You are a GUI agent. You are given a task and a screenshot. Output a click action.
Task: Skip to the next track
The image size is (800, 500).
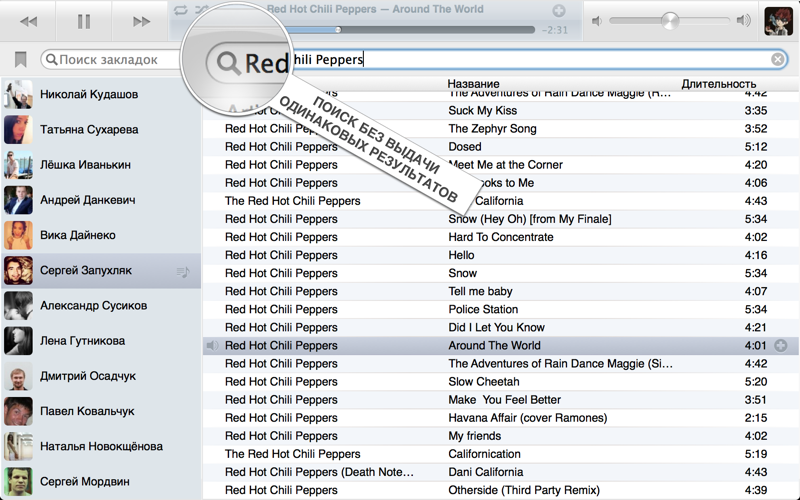(x=141, y=21)
